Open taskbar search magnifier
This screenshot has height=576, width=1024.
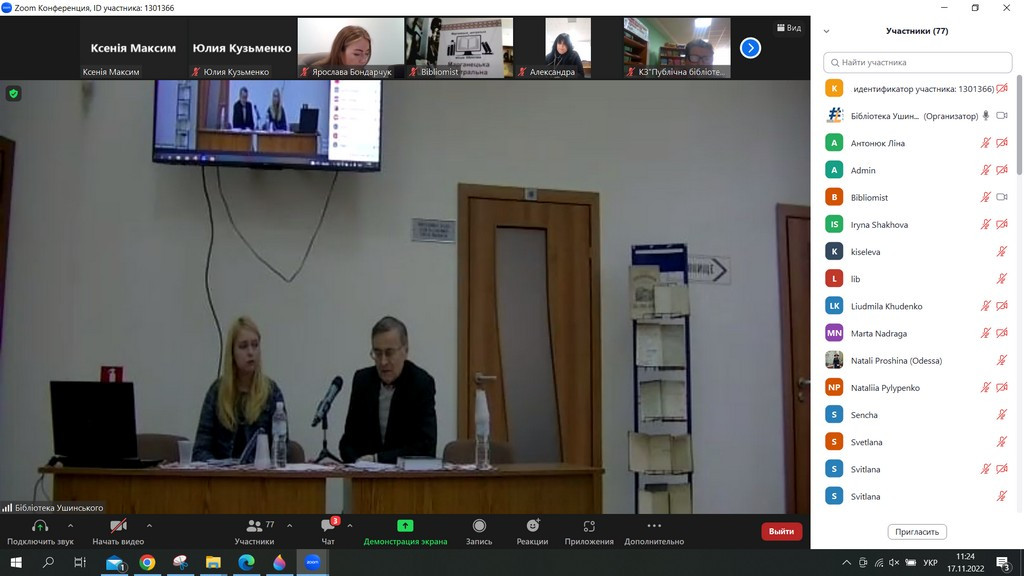pyautogui.click(x=48, y=562)
